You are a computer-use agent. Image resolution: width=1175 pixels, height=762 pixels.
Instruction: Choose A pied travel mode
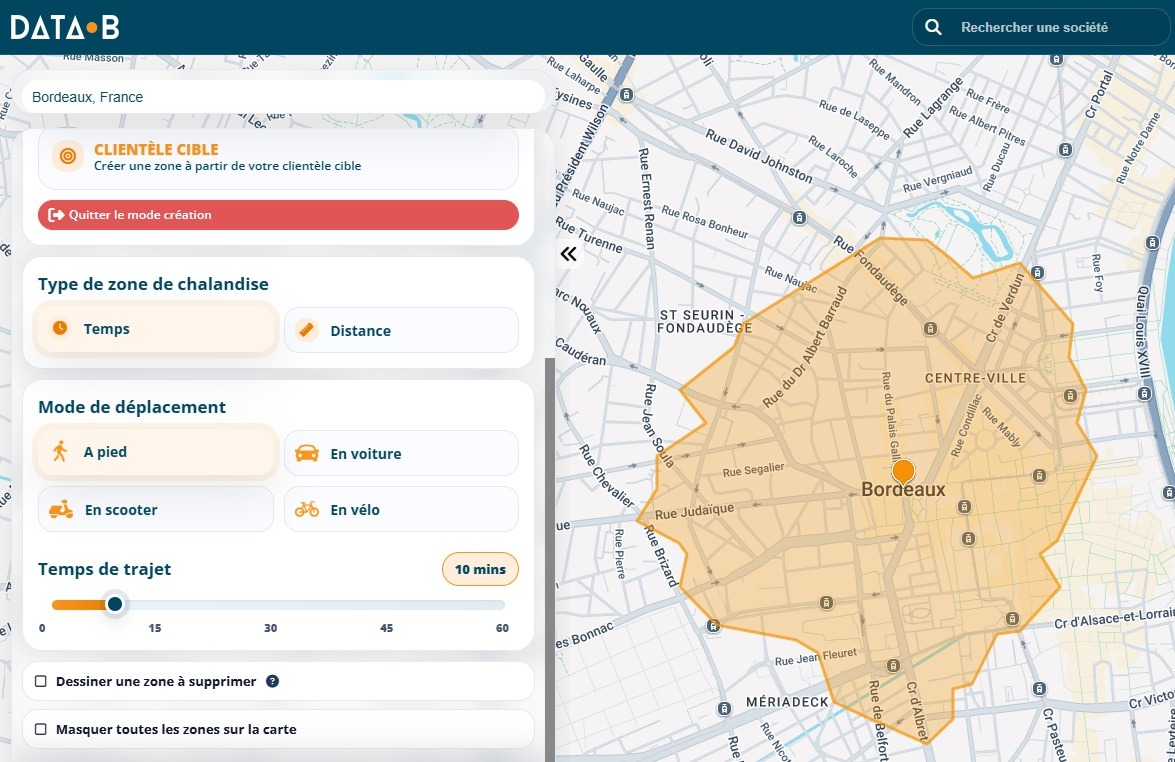(x=155, y=452)
